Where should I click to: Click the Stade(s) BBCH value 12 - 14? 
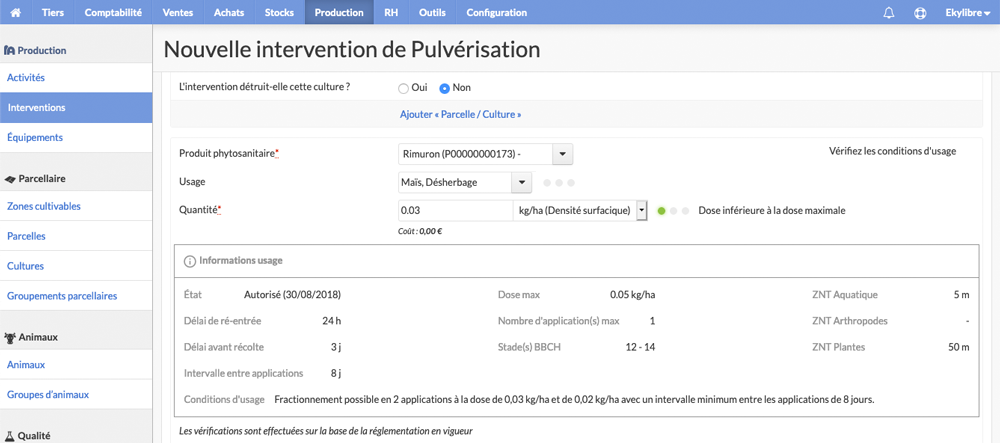tap(640, 347)
